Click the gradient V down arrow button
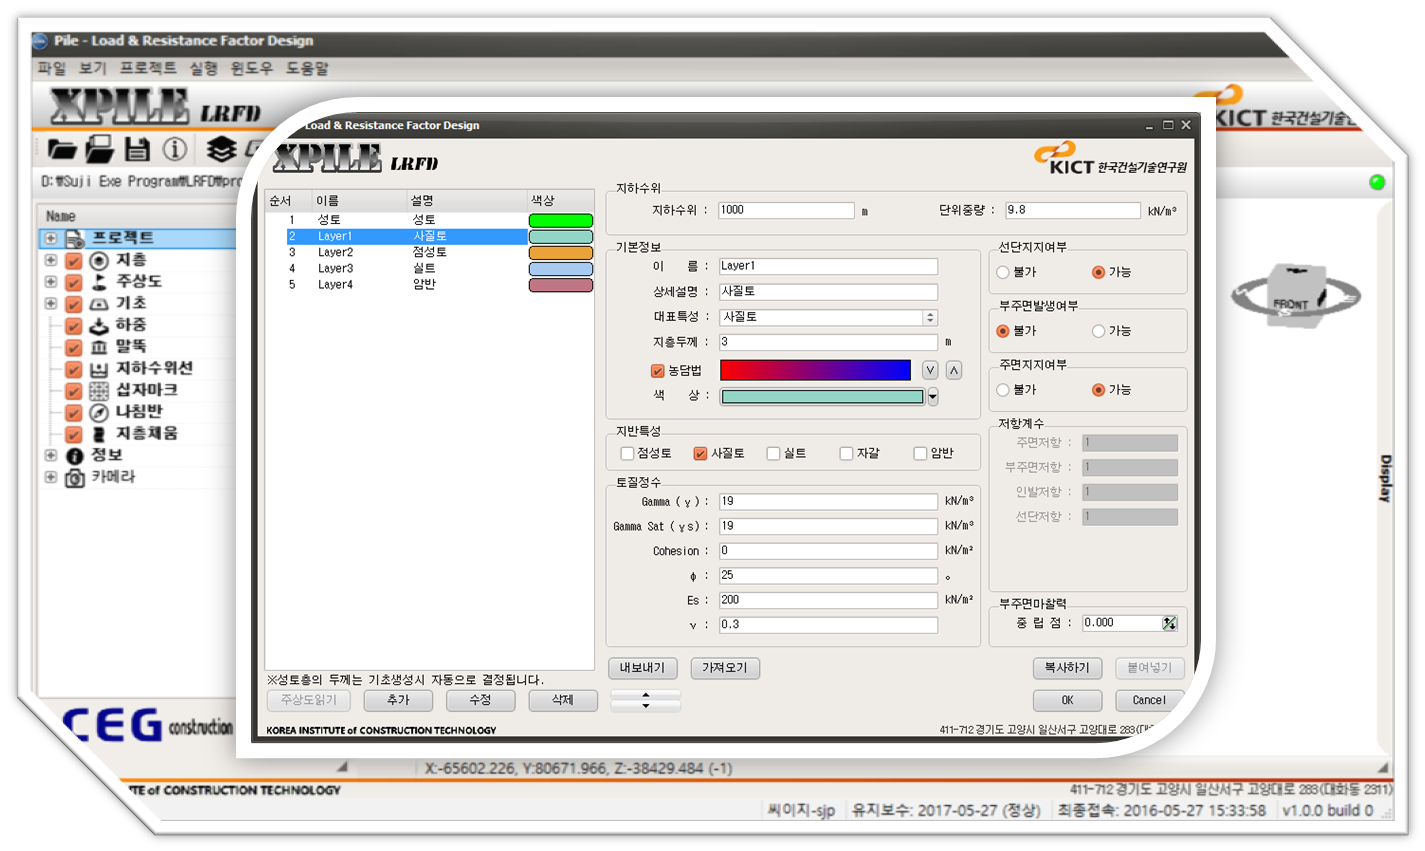Viewport: 1425px width, 851px height. [x=930, y=370]
